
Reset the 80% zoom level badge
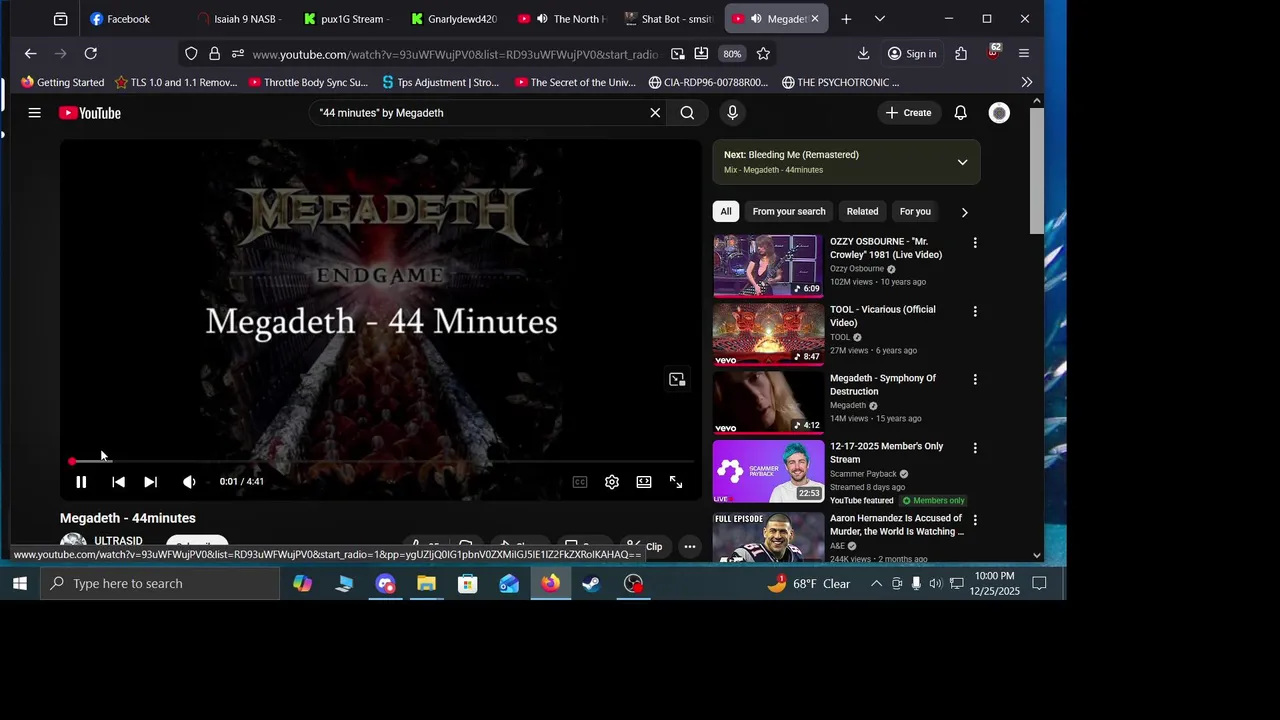pyautogui.click(x=733, y=54)
